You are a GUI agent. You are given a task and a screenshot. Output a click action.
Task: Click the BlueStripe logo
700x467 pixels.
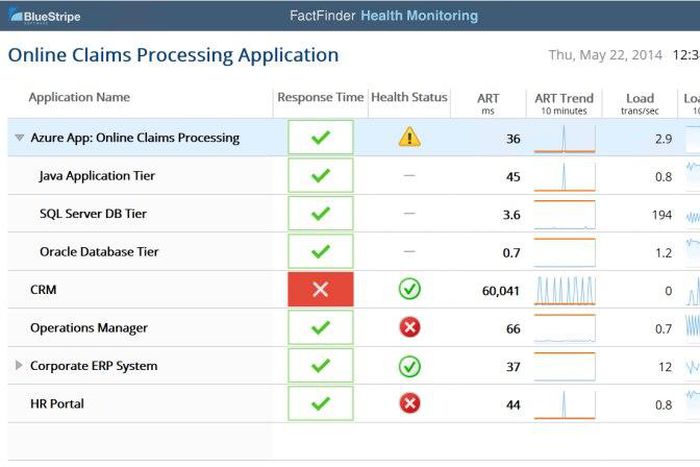[45, 16]
